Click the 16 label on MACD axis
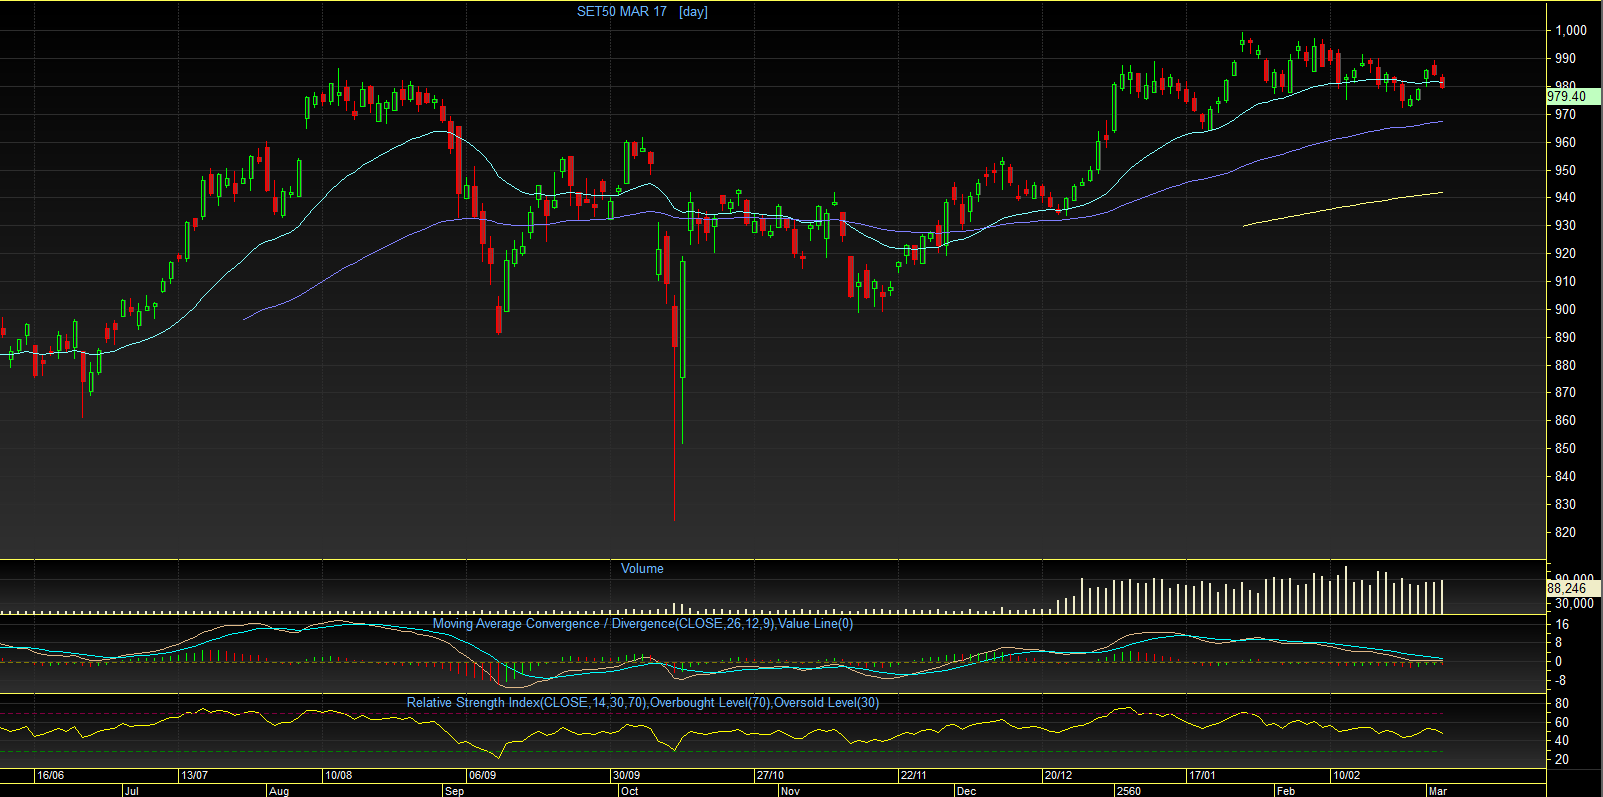Screen dimensions: 1603x797 (1562, 625)
